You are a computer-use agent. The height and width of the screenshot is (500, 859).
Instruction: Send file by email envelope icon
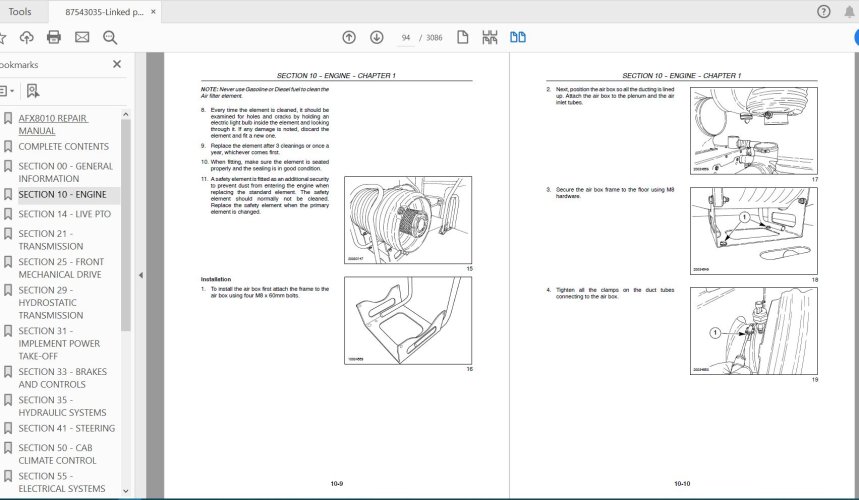[x=82, y=37]
